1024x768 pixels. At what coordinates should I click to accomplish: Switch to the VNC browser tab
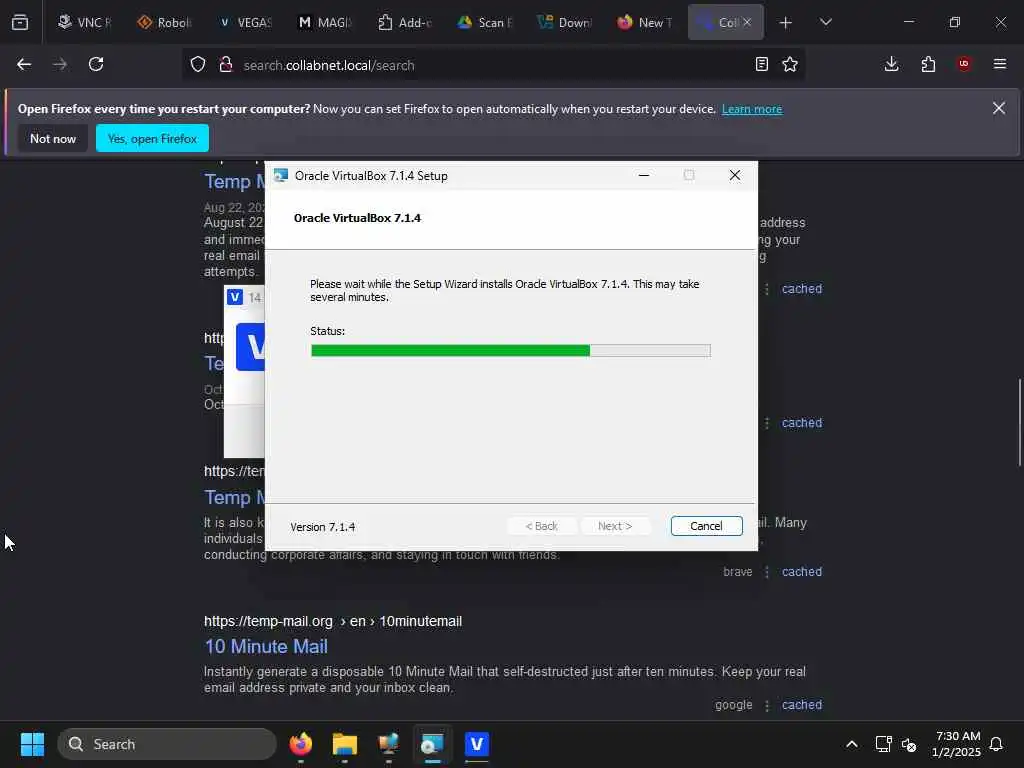point(85,22)
